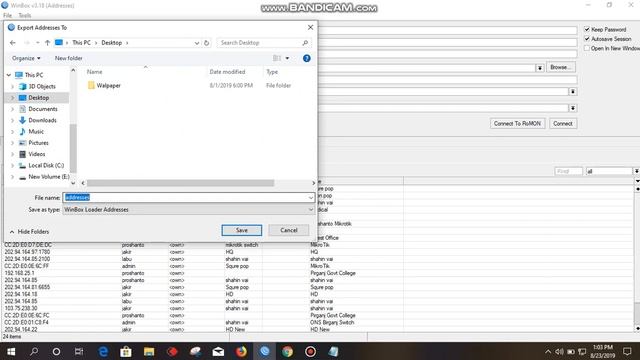Open WinBox File menu

point(8,16)
